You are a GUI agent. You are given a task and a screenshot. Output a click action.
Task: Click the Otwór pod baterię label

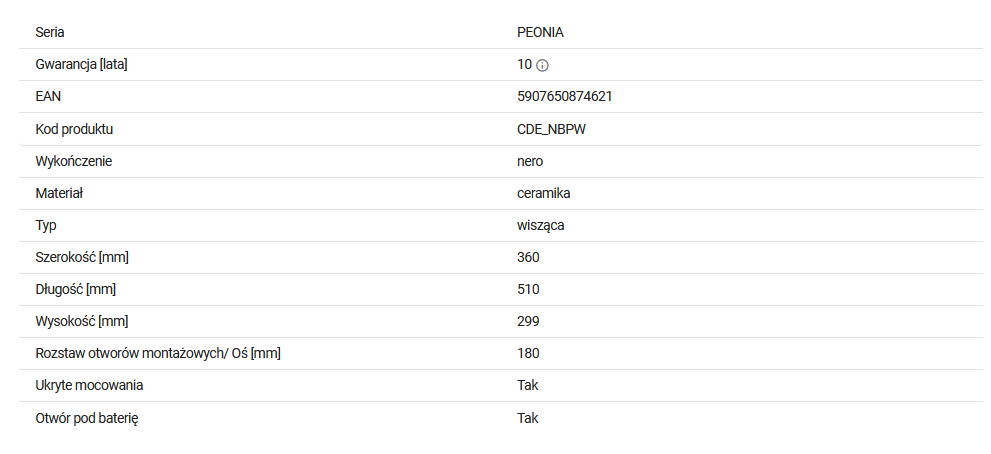(87, 418)
